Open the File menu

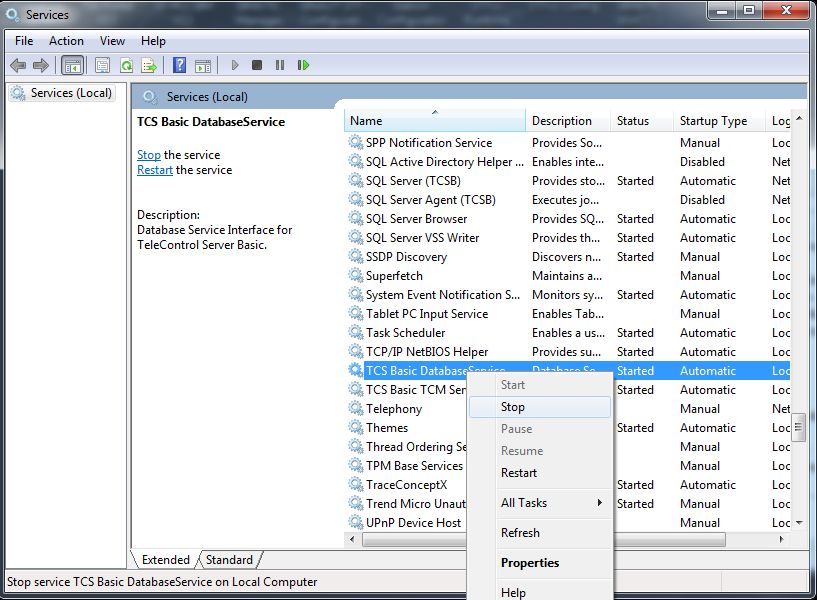(x=24, y=41)
